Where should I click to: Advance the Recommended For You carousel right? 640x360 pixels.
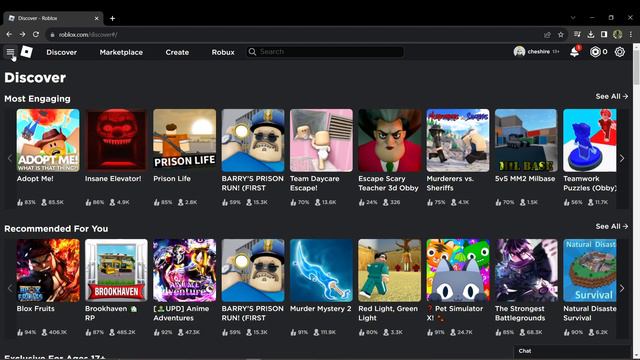tap(622, 289)
